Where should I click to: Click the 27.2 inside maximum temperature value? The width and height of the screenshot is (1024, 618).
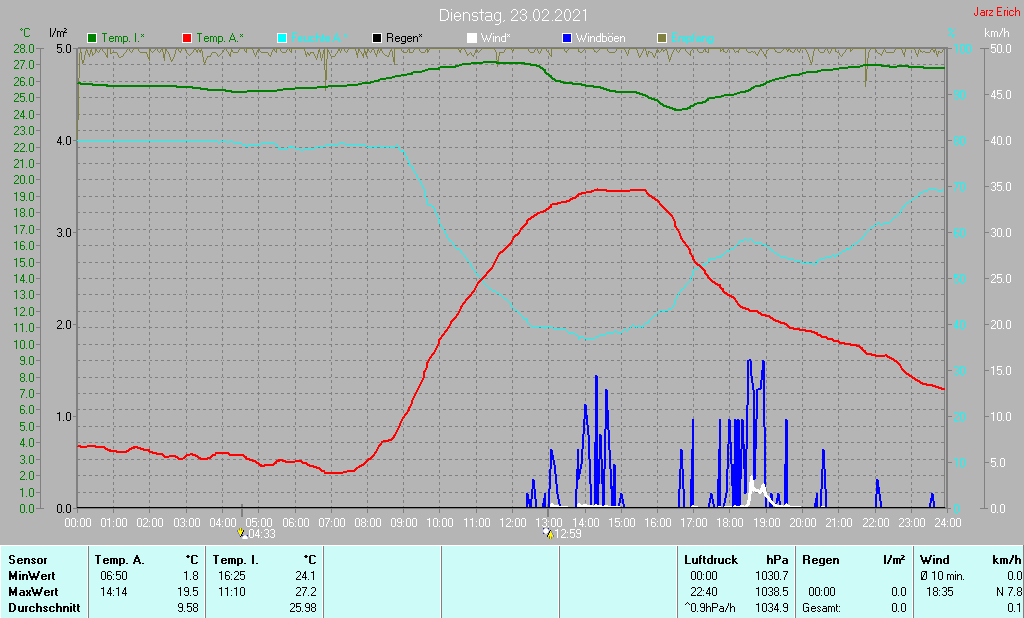[306, 592]
